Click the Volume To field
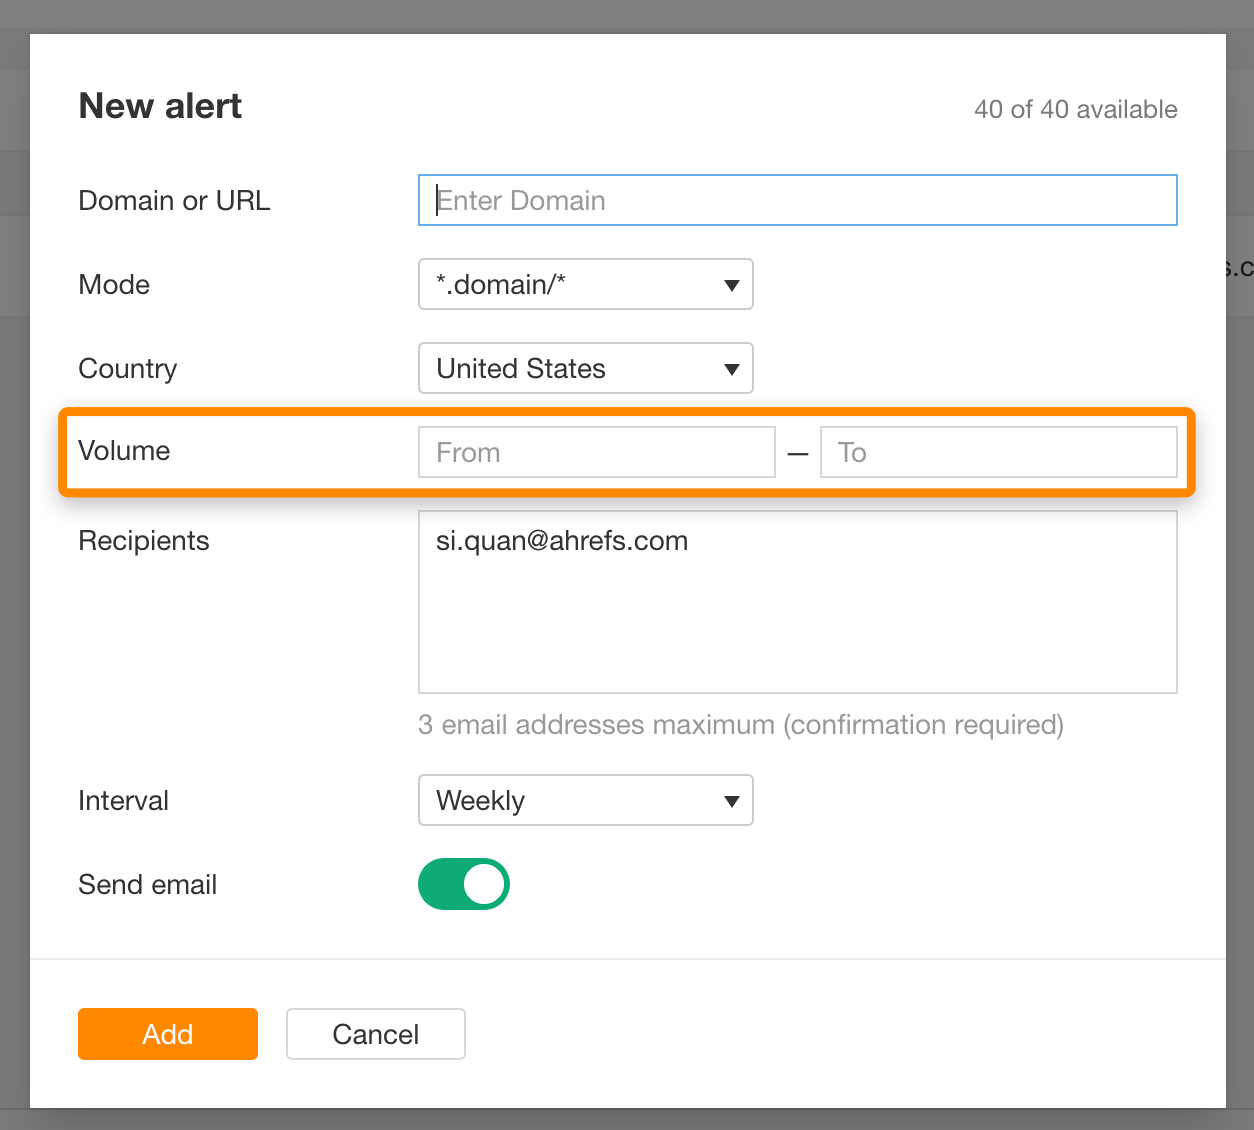Image resolution: width=1254 pixels, height=1130 pixels. 998,452
